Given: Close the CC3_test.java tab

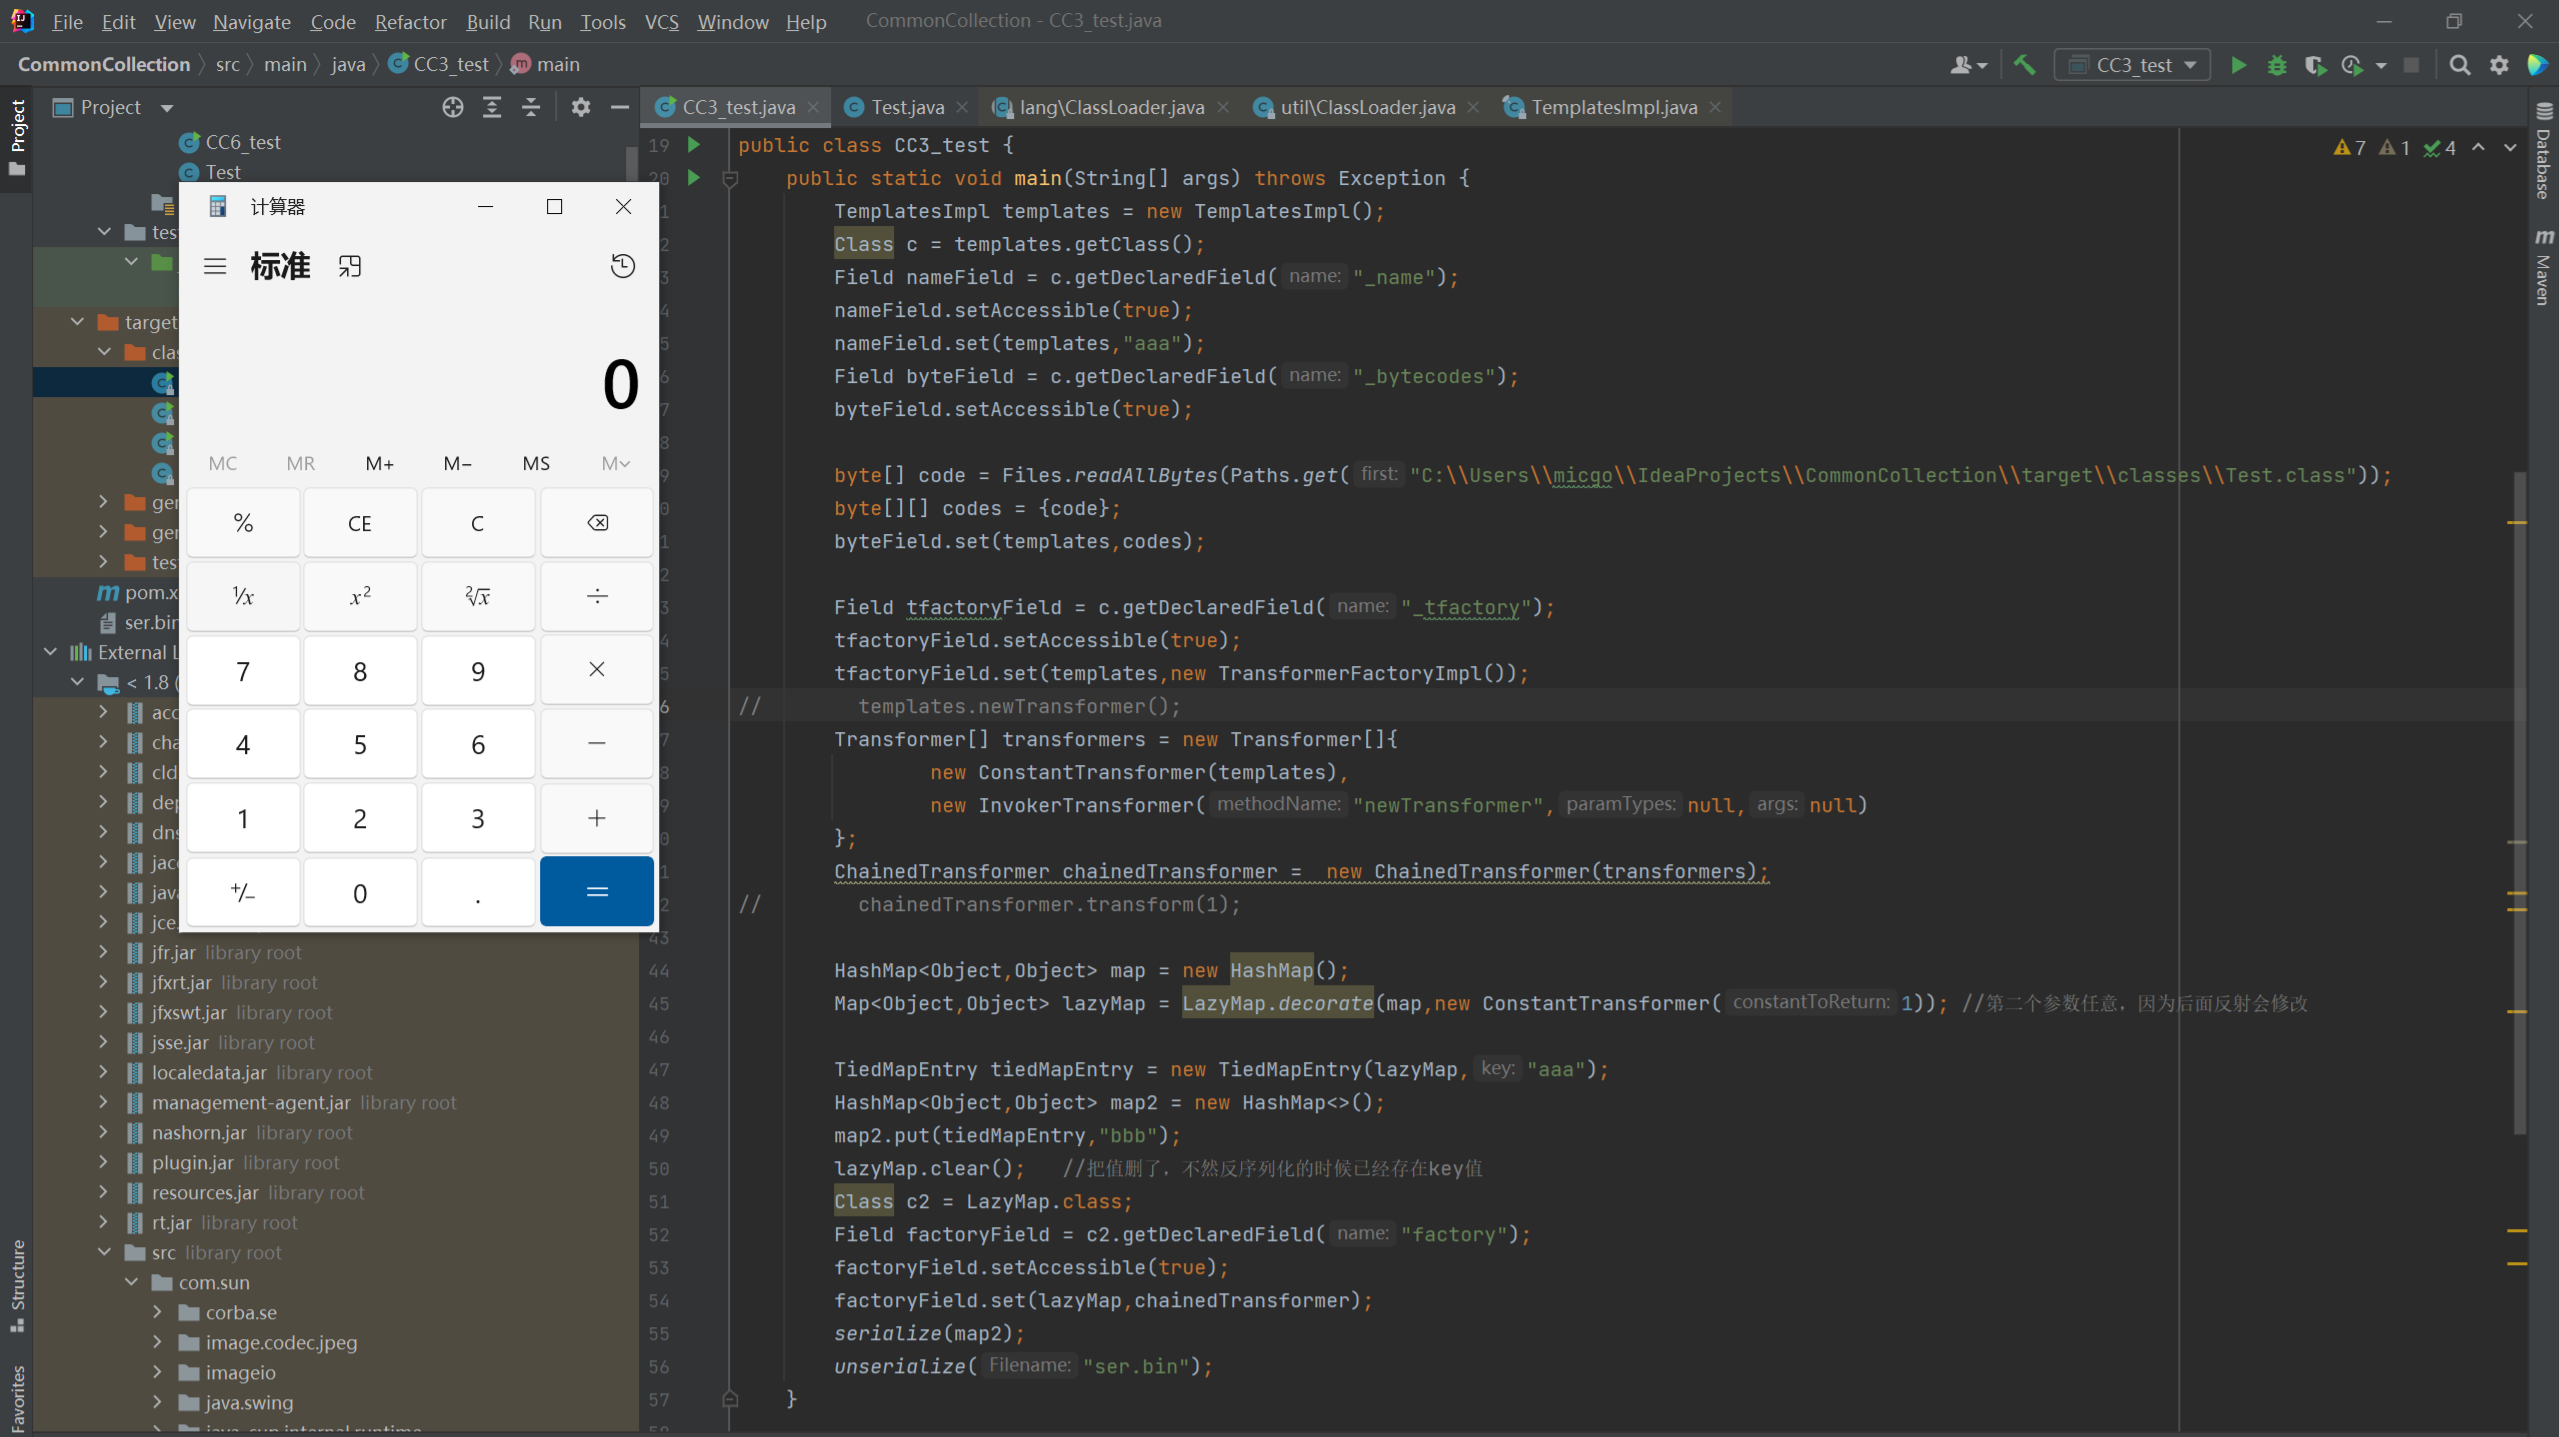Looking at the screenshot, I should pyautogui.click(x=814, y=107).
